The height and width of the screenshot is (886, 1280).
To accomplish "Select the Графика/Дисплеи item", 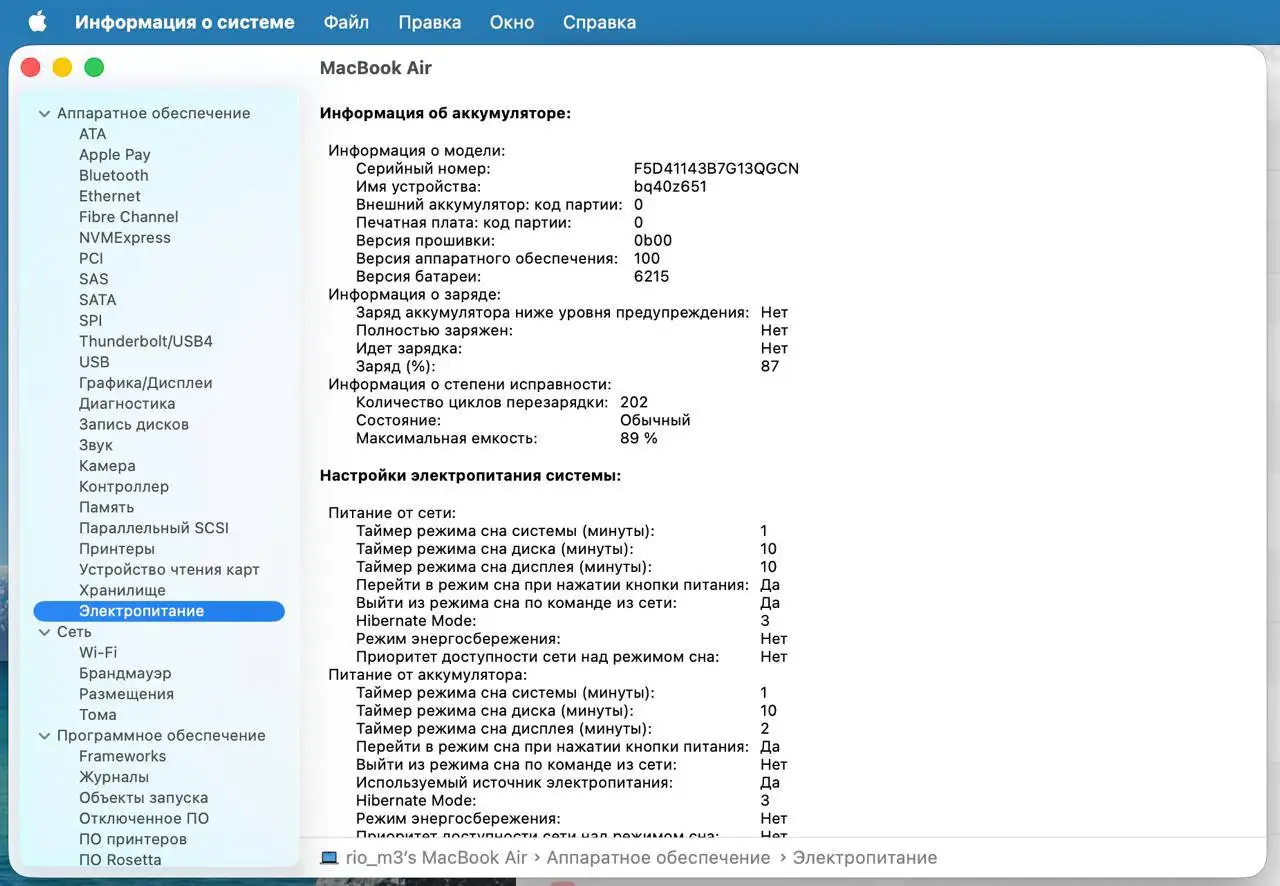I will [146, 383].
